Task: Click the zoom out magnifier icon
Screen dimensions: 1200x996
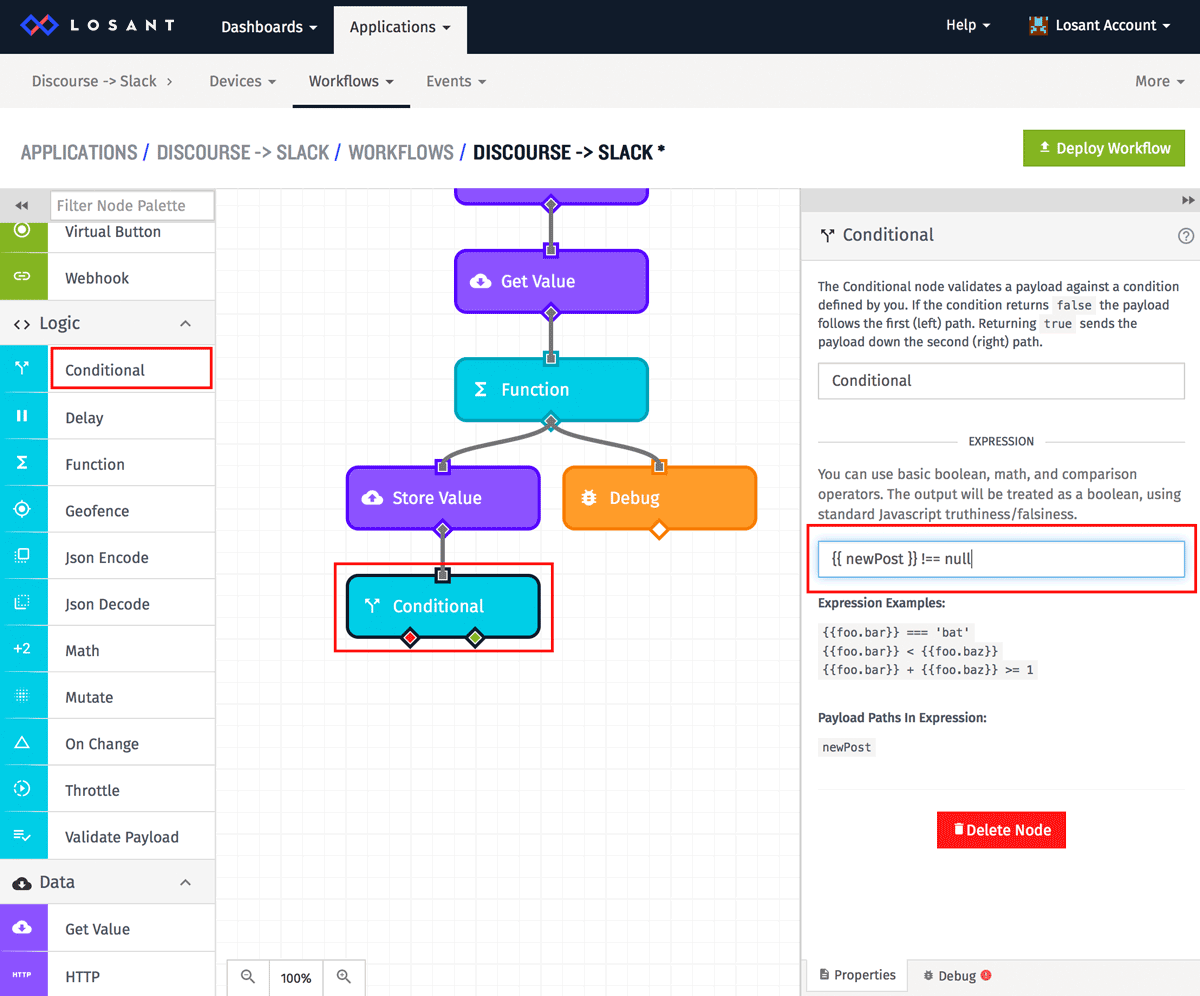Action: (x=248, y=978)
